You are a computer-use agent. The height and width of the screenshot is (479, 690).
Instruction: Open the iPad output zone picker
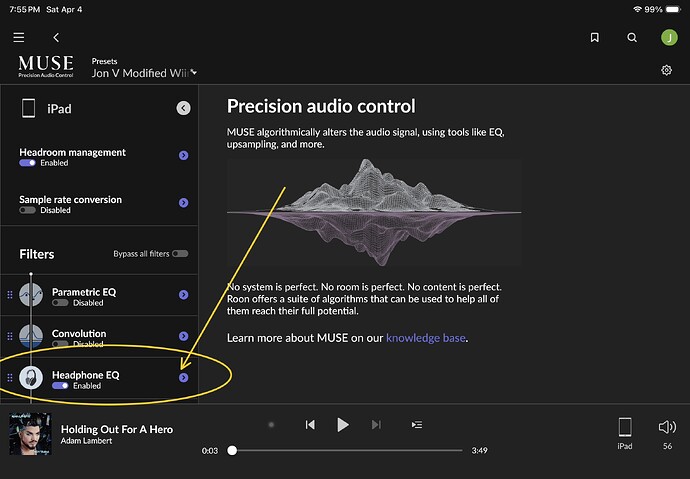click(x=625, y=433)
